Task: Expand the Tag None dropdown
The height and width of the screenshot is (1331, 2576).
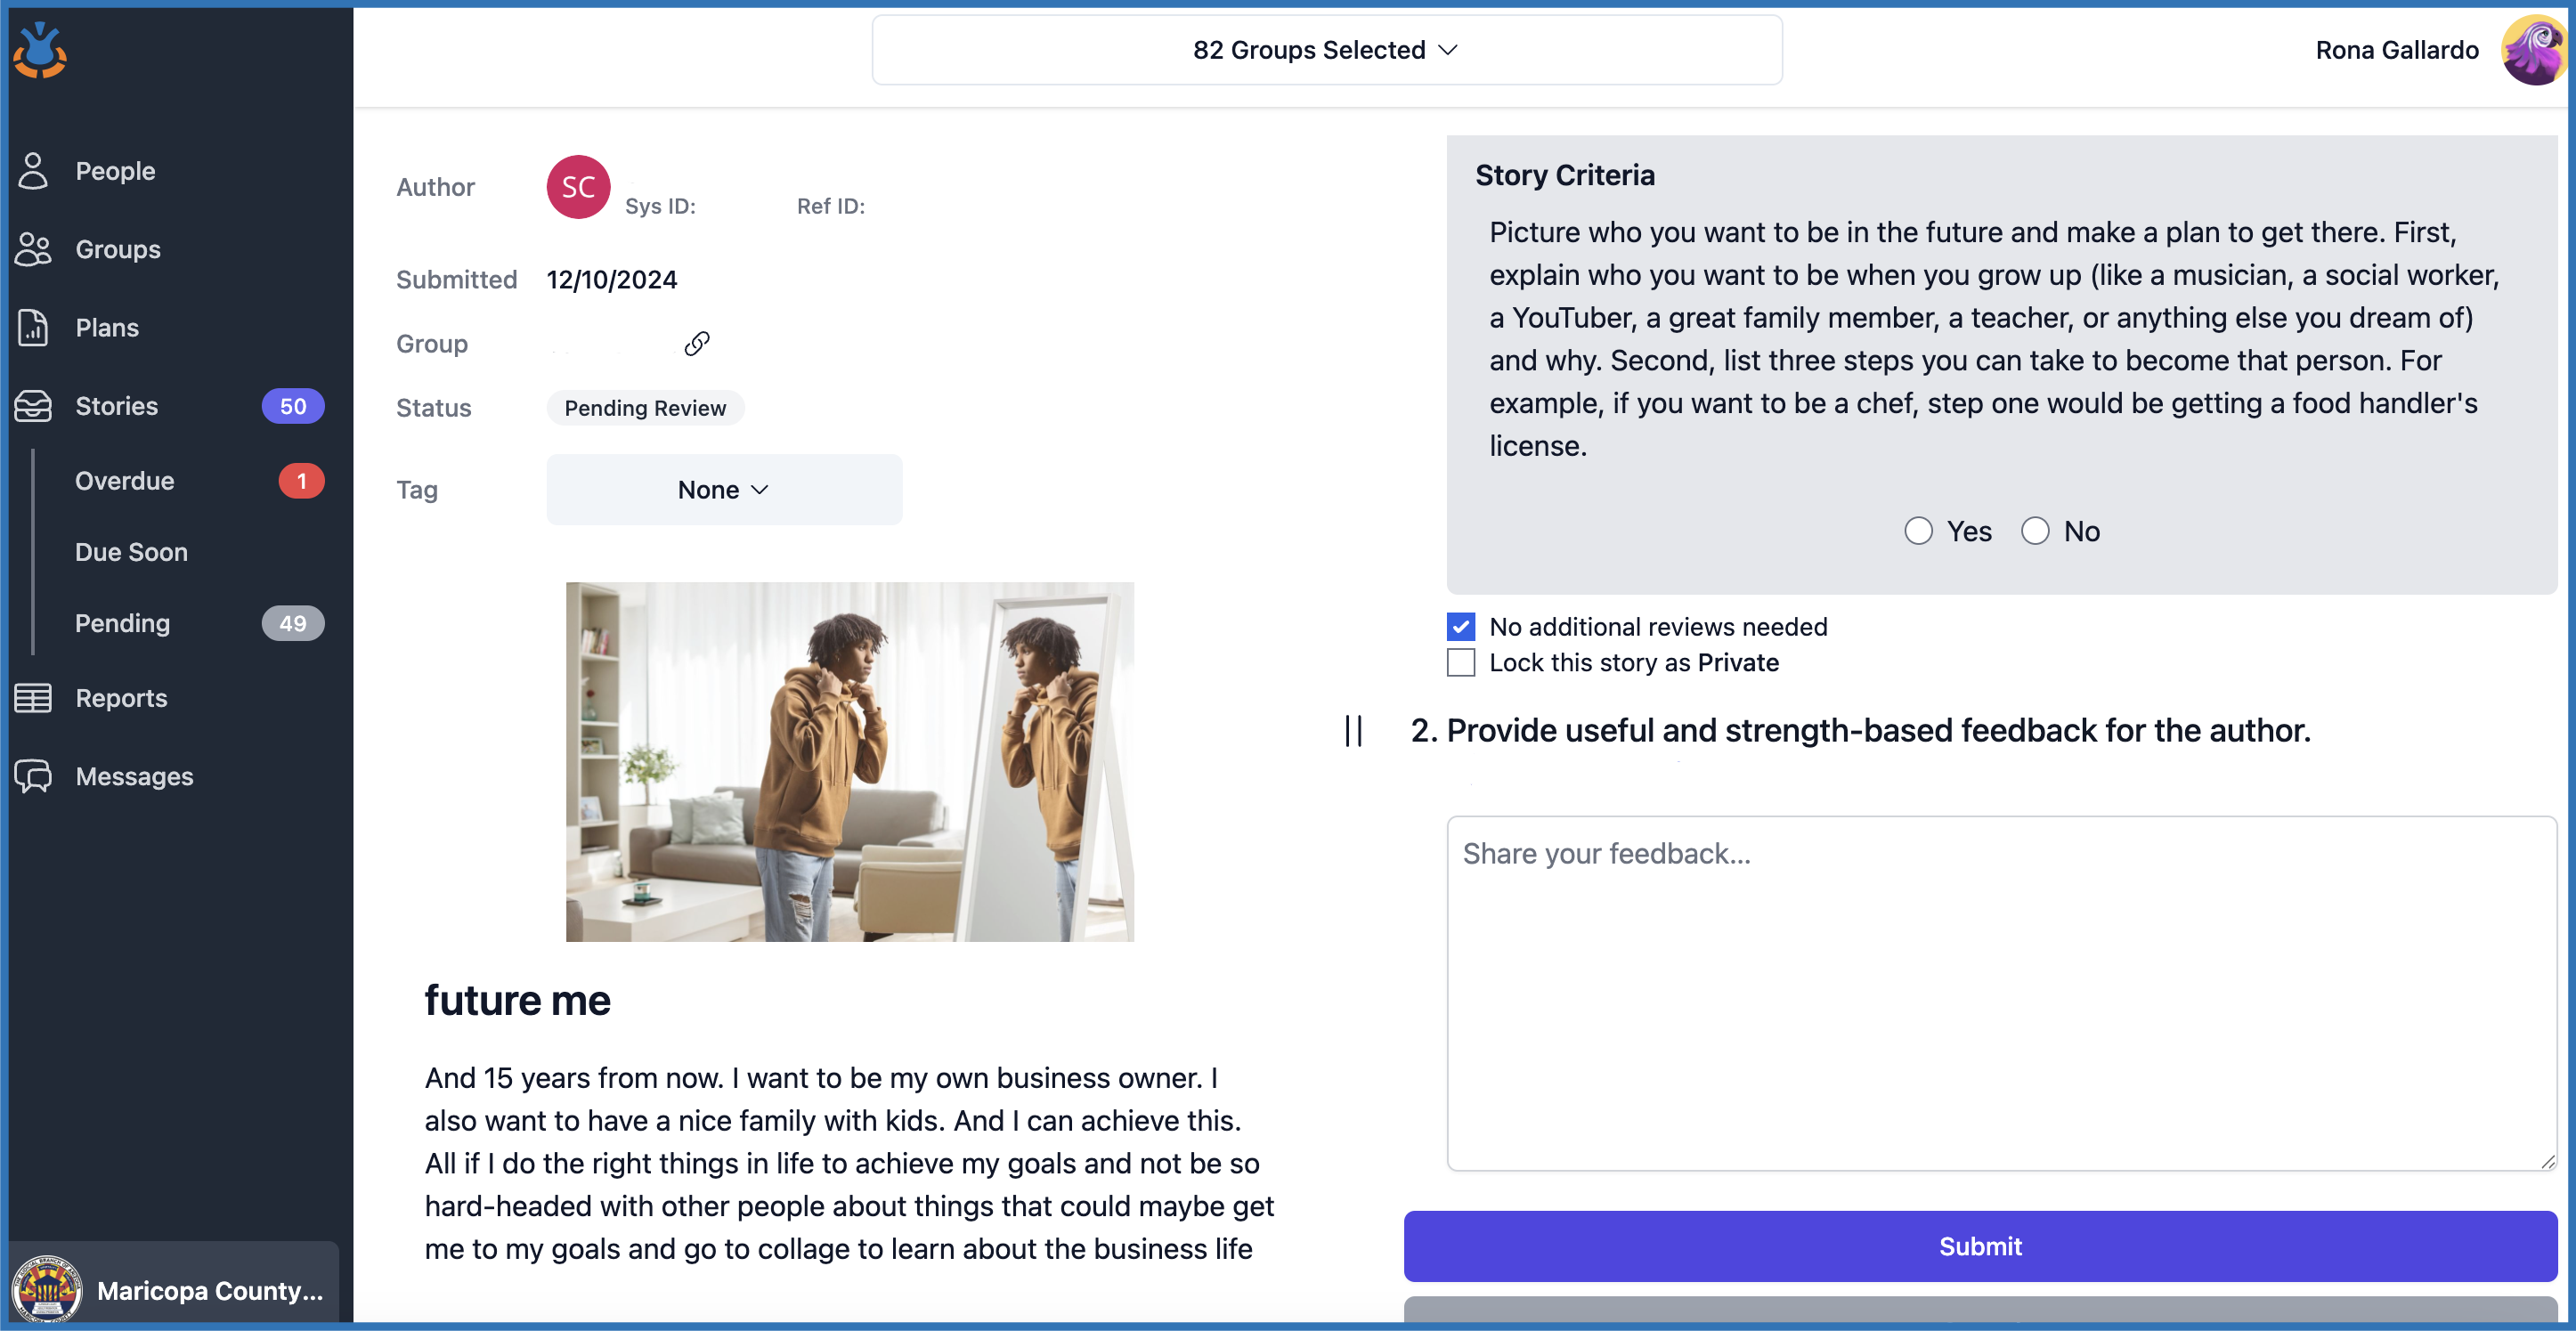Action: tap(723, 490)
